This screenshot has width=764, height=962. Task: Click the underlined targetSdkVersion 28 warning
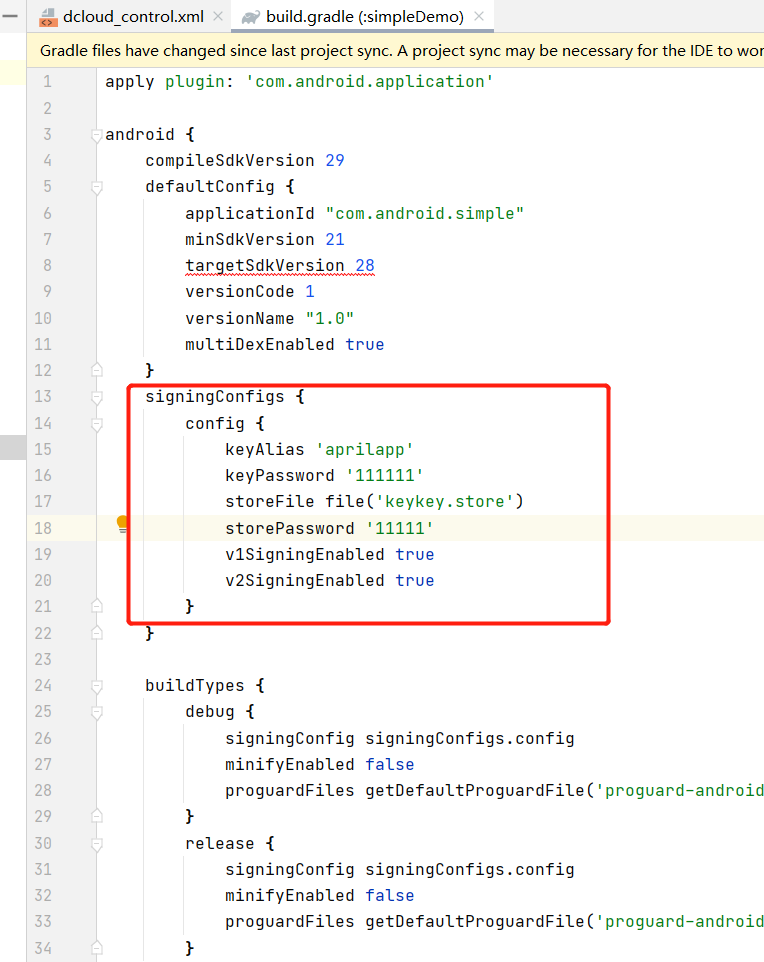(x=280, y=266)
